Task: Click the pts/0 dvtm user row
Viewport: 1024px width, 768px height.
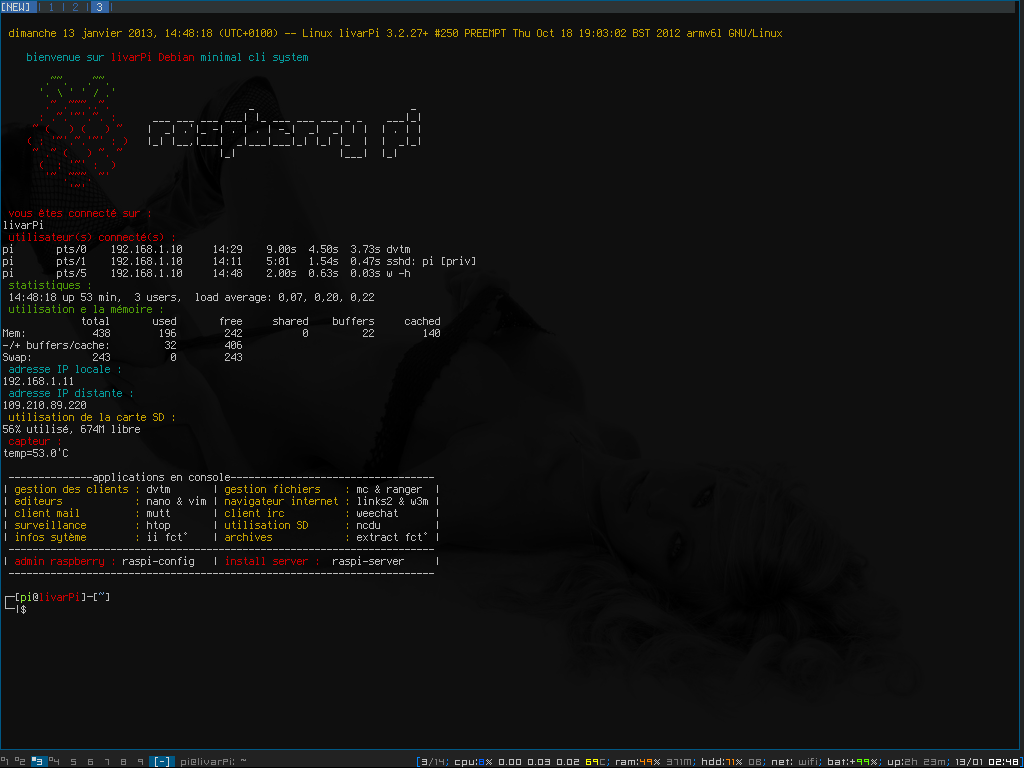Action: pyautogui.click(x=205, y=249)
